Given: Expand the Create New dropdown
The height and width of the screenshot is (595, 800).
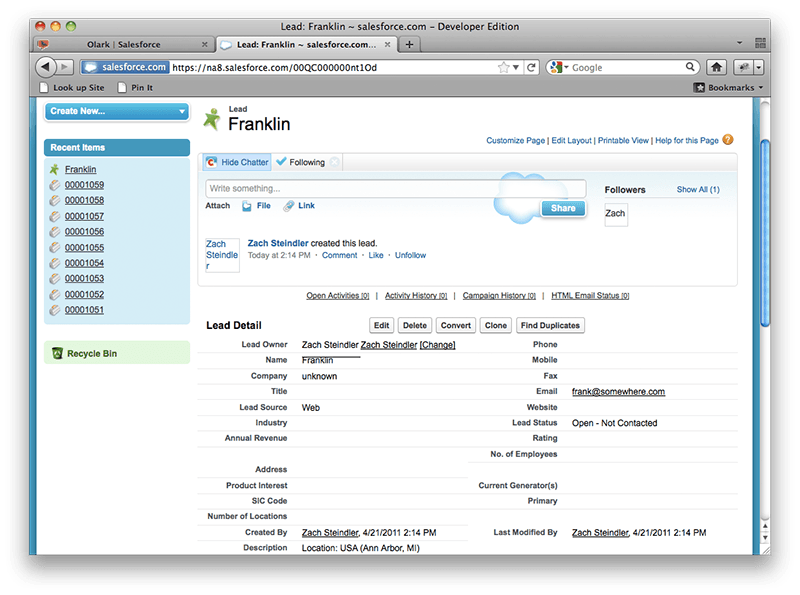Looking at the screenshot, I should (181, 111).
